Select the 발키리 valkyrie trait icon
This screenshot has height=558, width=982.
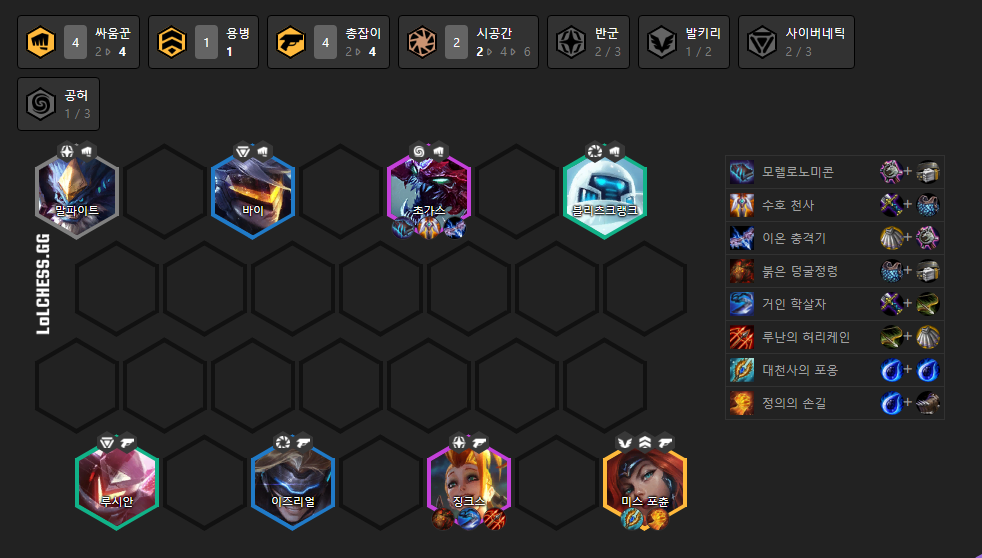(661, 43)
